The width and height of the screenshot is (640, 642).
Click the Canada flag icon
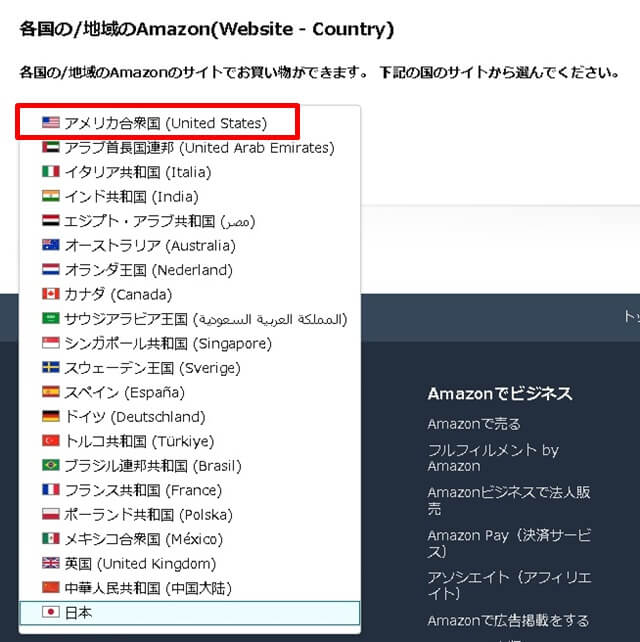pyautogui.click(x=51, y=295)
